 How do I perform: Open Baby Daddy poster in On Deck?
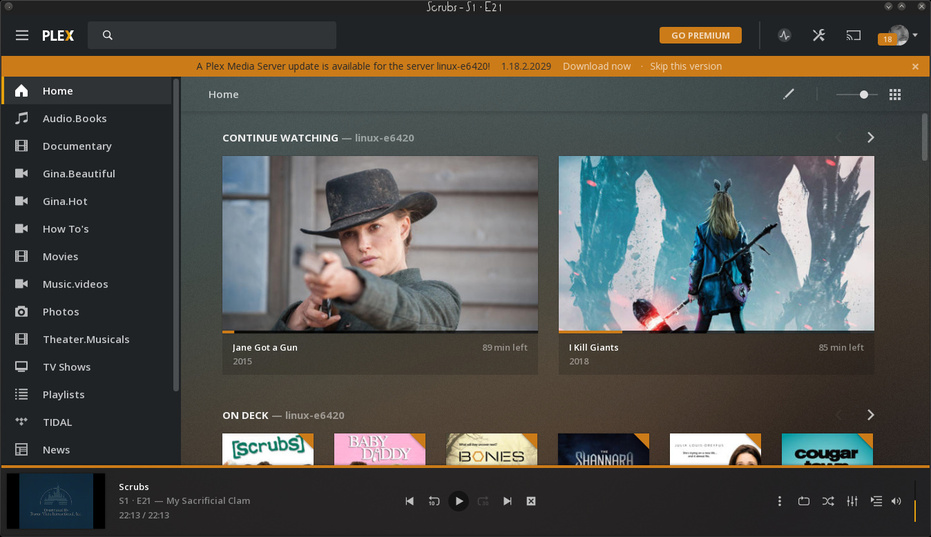tap(379, 449)
